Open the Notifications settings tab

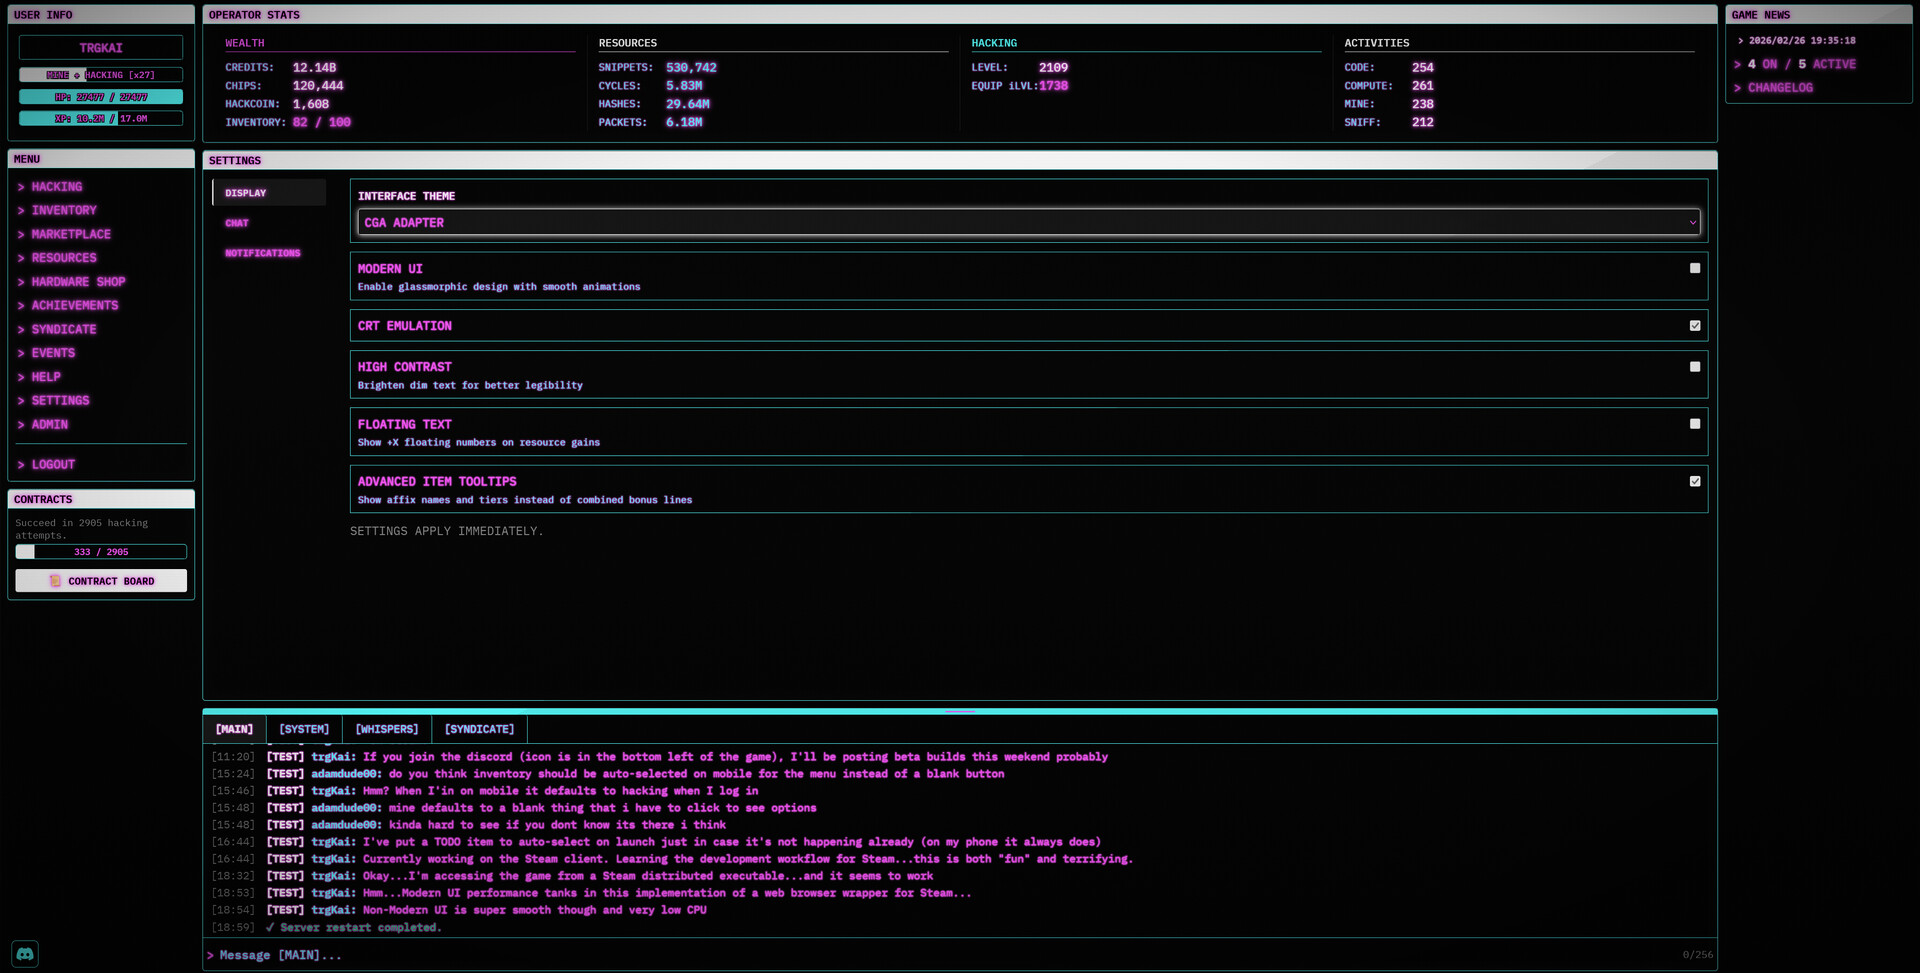pos(262,254)
